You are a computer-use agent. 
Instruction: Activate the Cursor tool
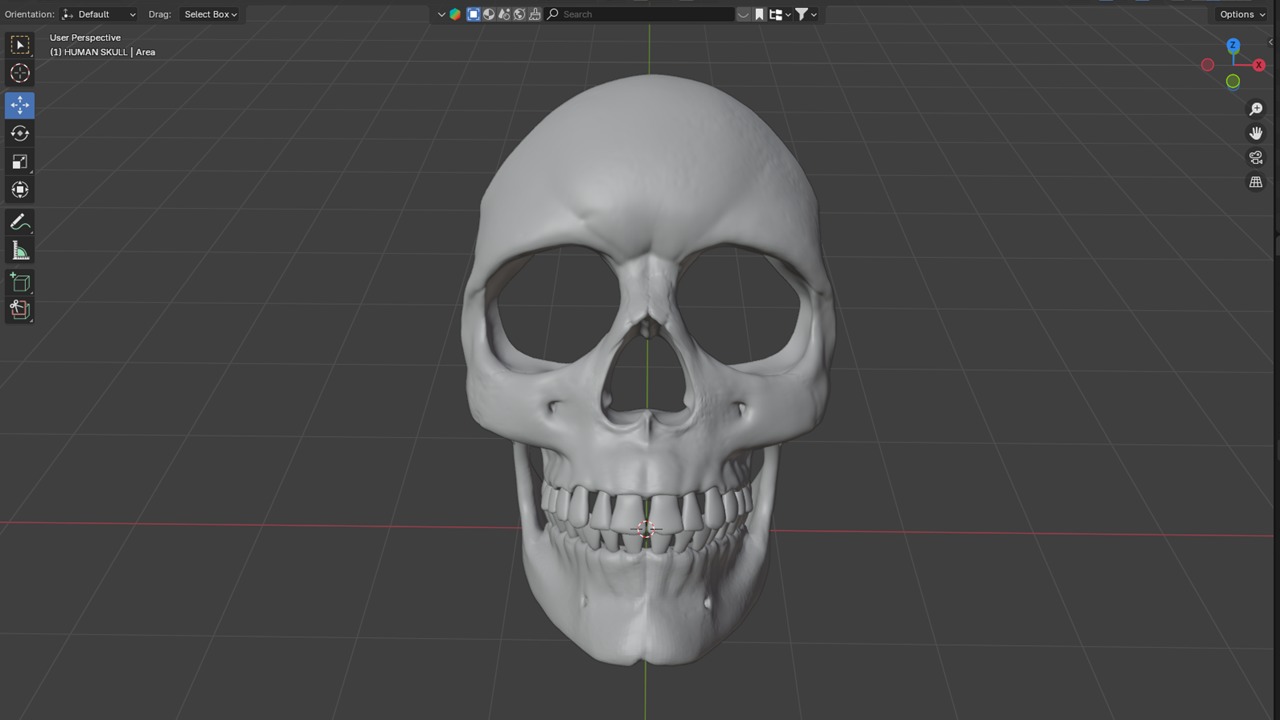point(20,73)
